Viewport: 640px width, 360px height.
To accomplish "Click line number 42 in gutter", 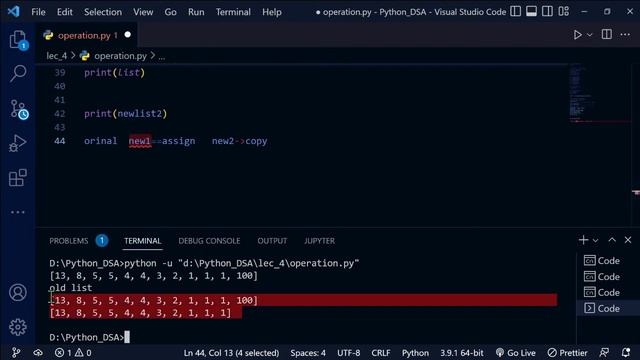I will click(60, 113).
